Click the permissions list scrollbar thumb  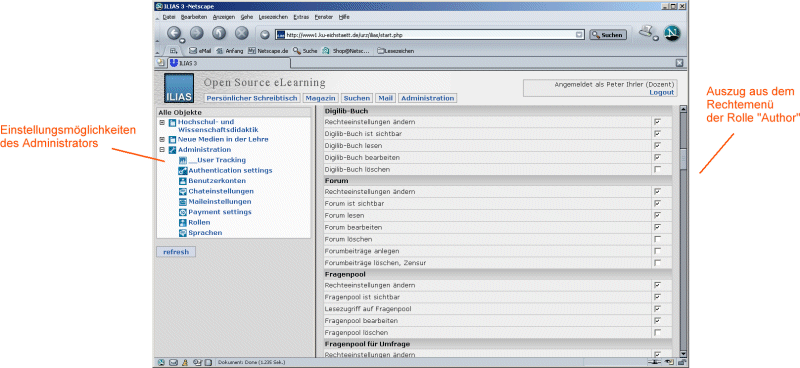(x=684, y=158)
